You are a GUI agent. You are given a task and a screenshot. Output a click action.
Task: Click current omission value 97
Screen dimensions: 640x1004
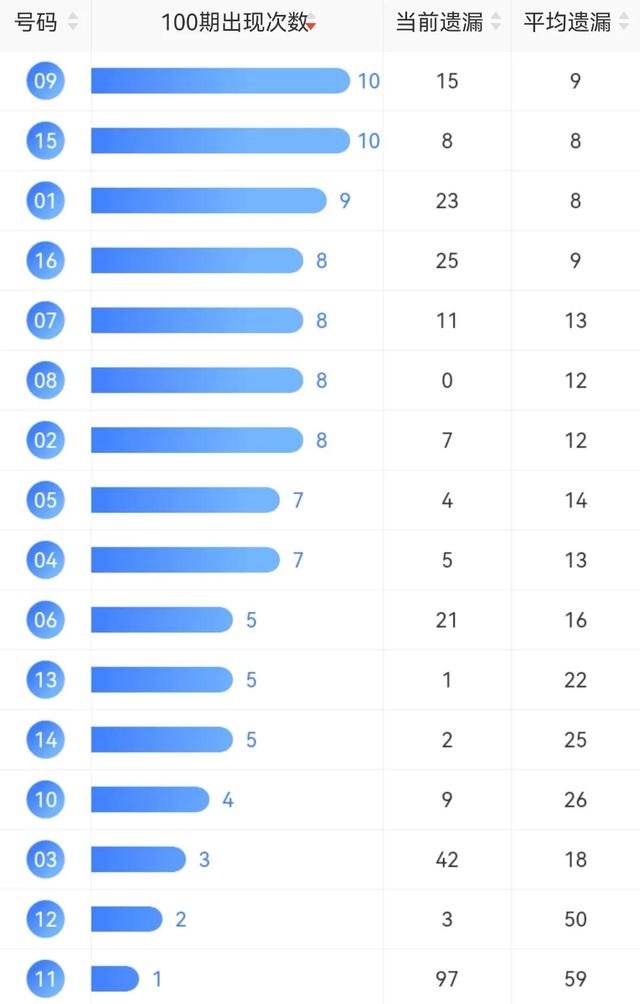click(447, 979)
